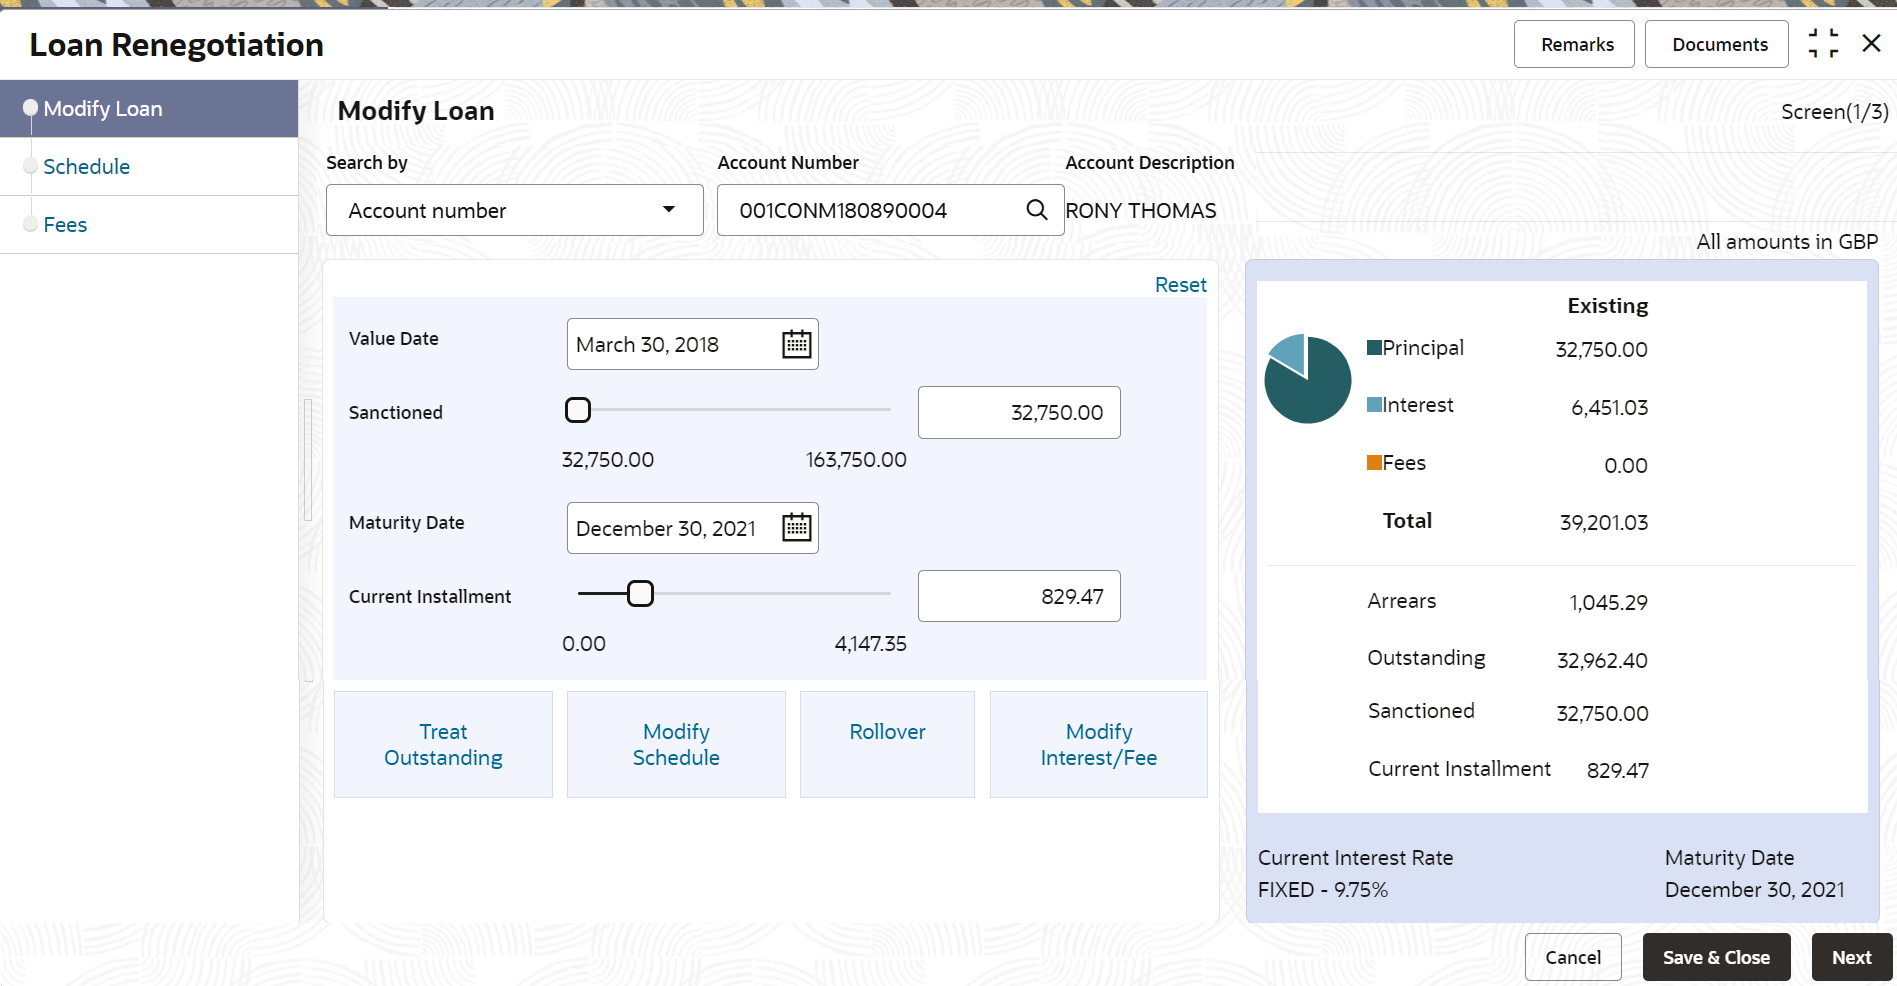Click the Sanctioned amount input field
This screenshot has height=986, width=1897.
pos(1018,413)
